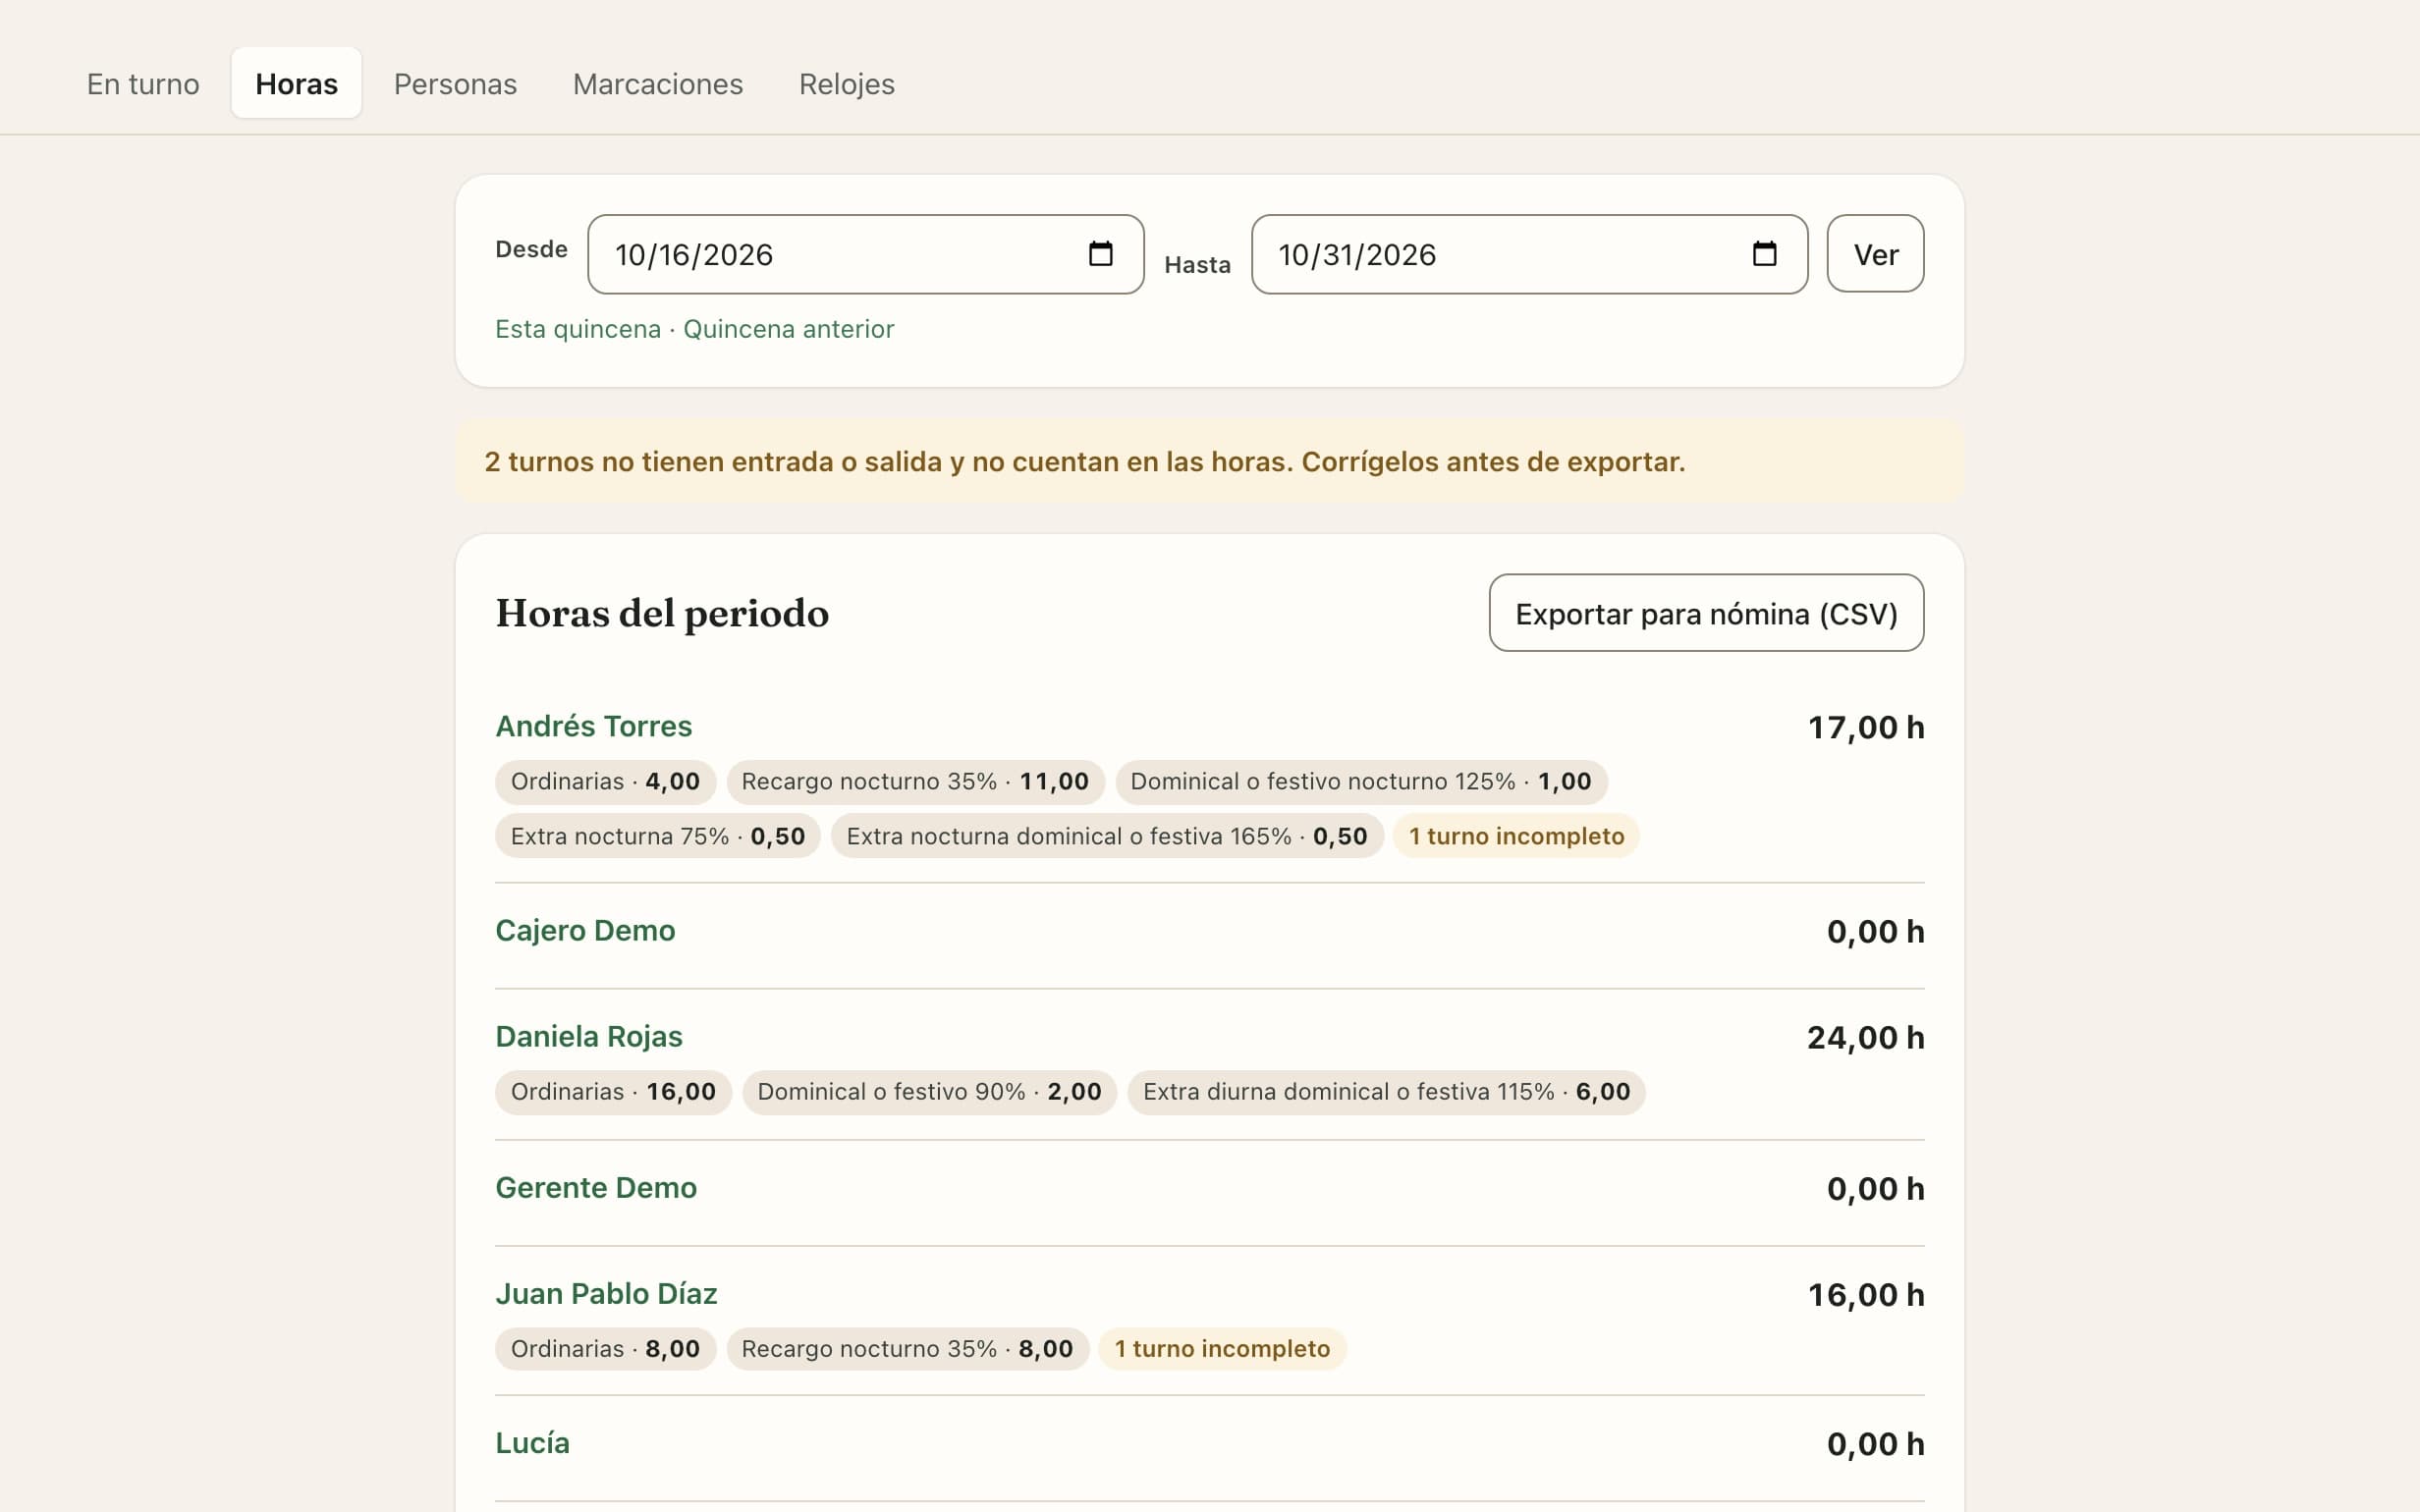Image resolution: width=2420 pixels, height=1512 pixels.
Task: Click Juan Pablo Díaz '1 turno incompleto' badge
Action: (1222, 1348)
